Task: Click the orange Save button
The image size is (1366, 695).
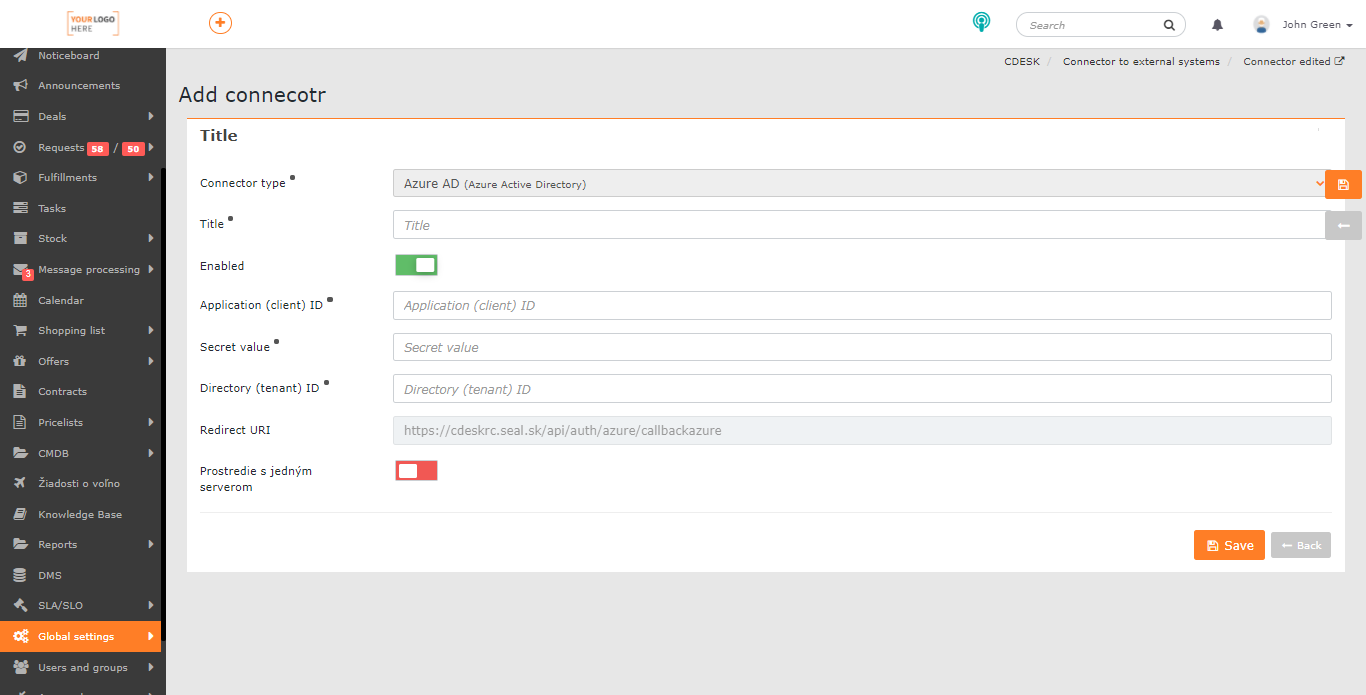Action: pos(1229,545)
